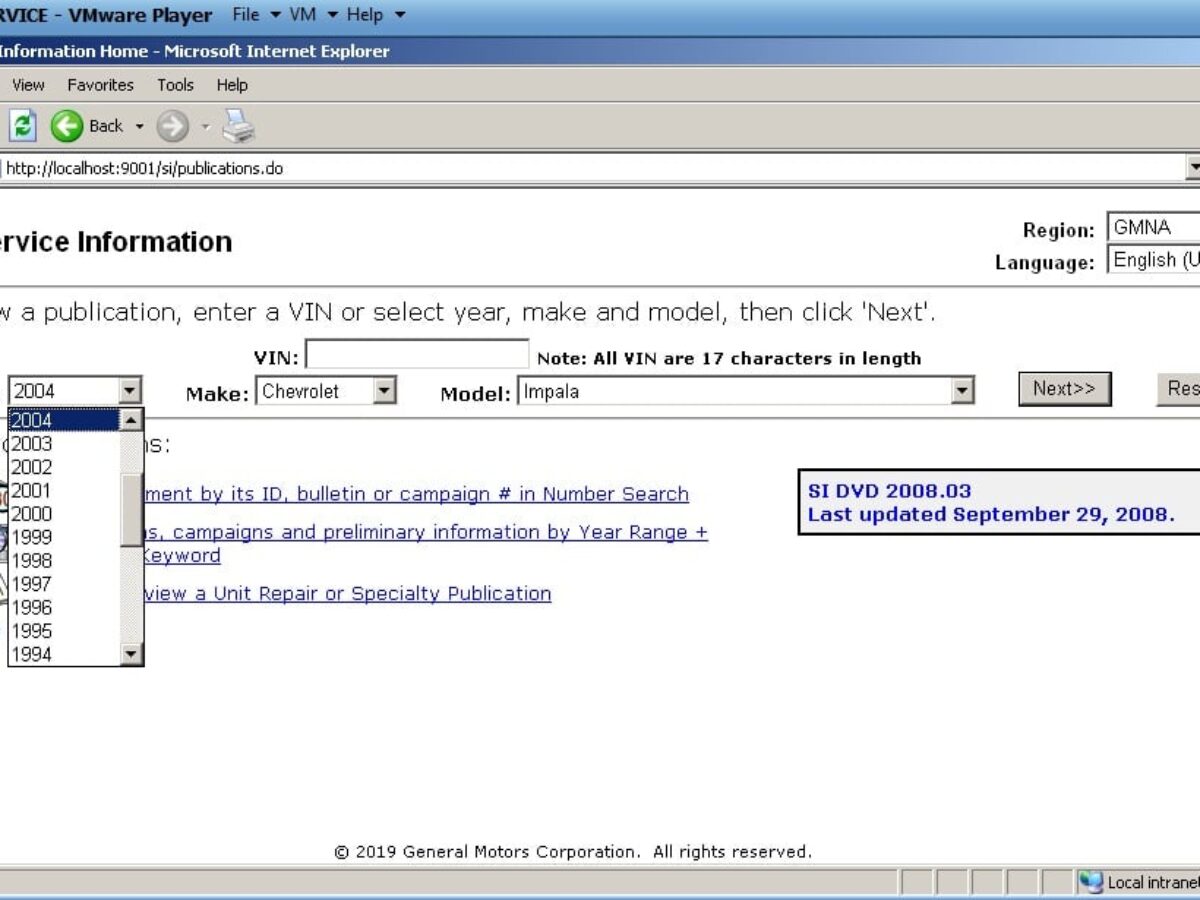Click the Next>> button
This screenshot has height=900, width=1200.
(x=1064, y=389)
